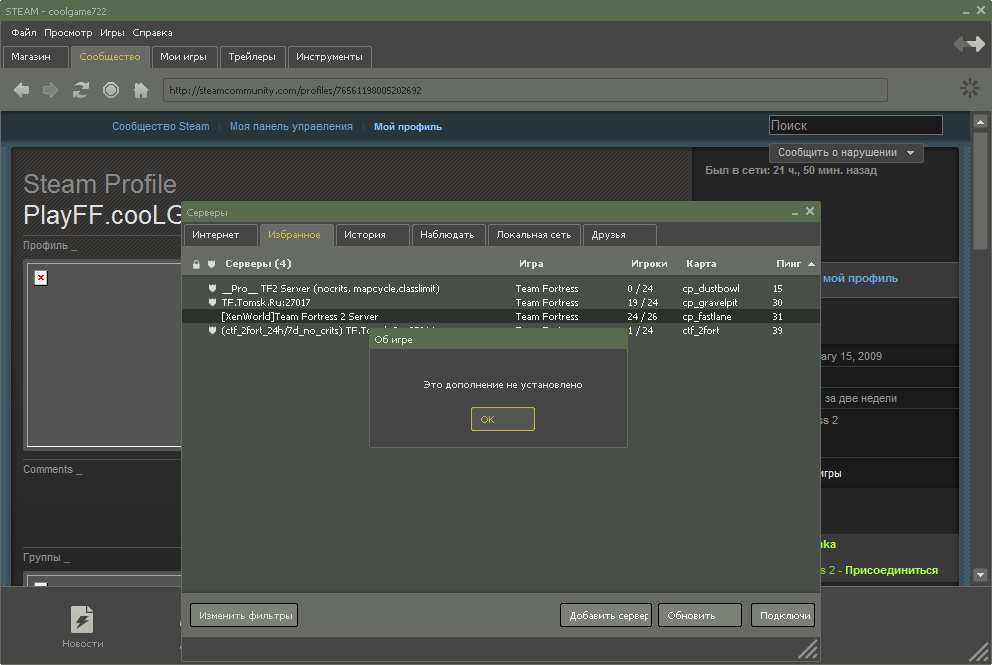Select the TF.Tomsk.Ru:27017 server name
This screenshot has height=665, width=992.
pyautogui.click(x=266, y=302)
